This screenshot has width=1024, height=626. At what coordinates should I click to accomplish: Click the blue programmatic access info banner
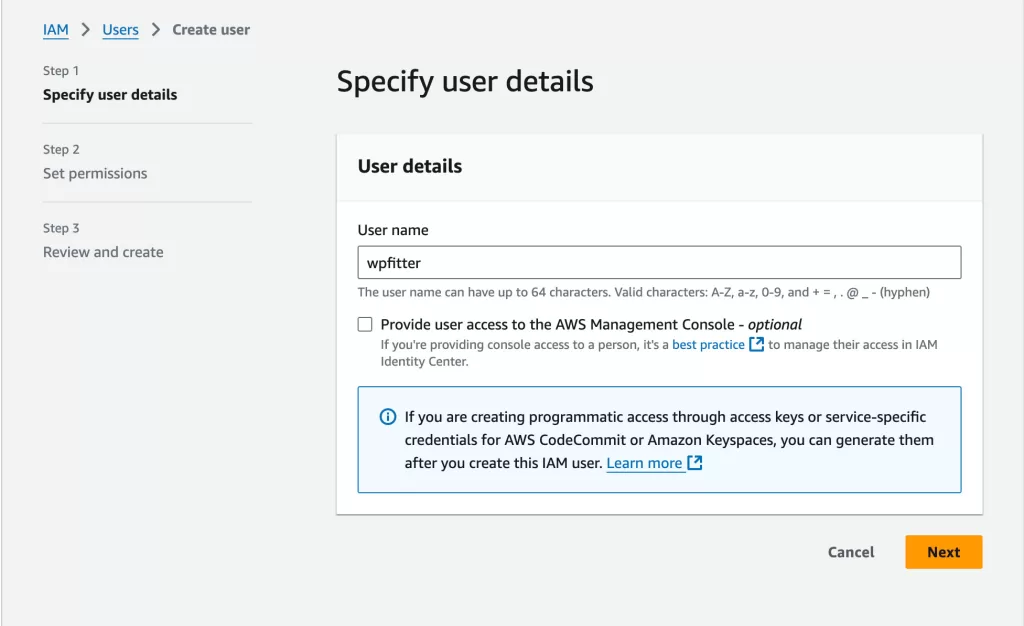659,440
